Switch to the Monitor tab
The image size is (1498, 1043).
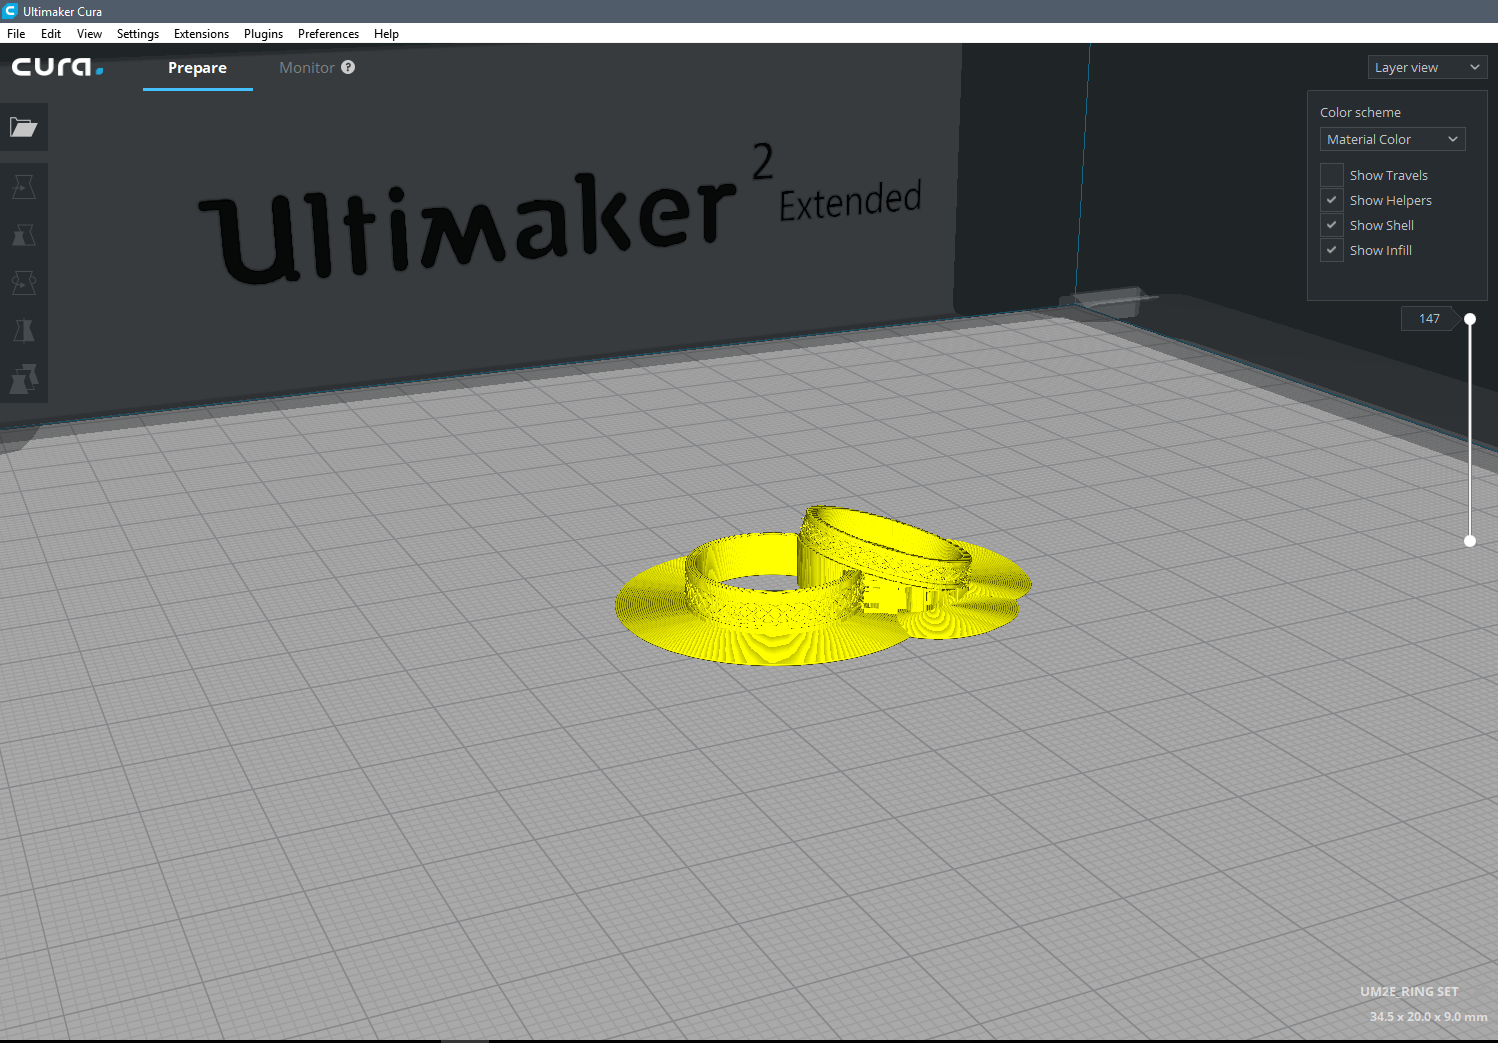pos(307,68)
